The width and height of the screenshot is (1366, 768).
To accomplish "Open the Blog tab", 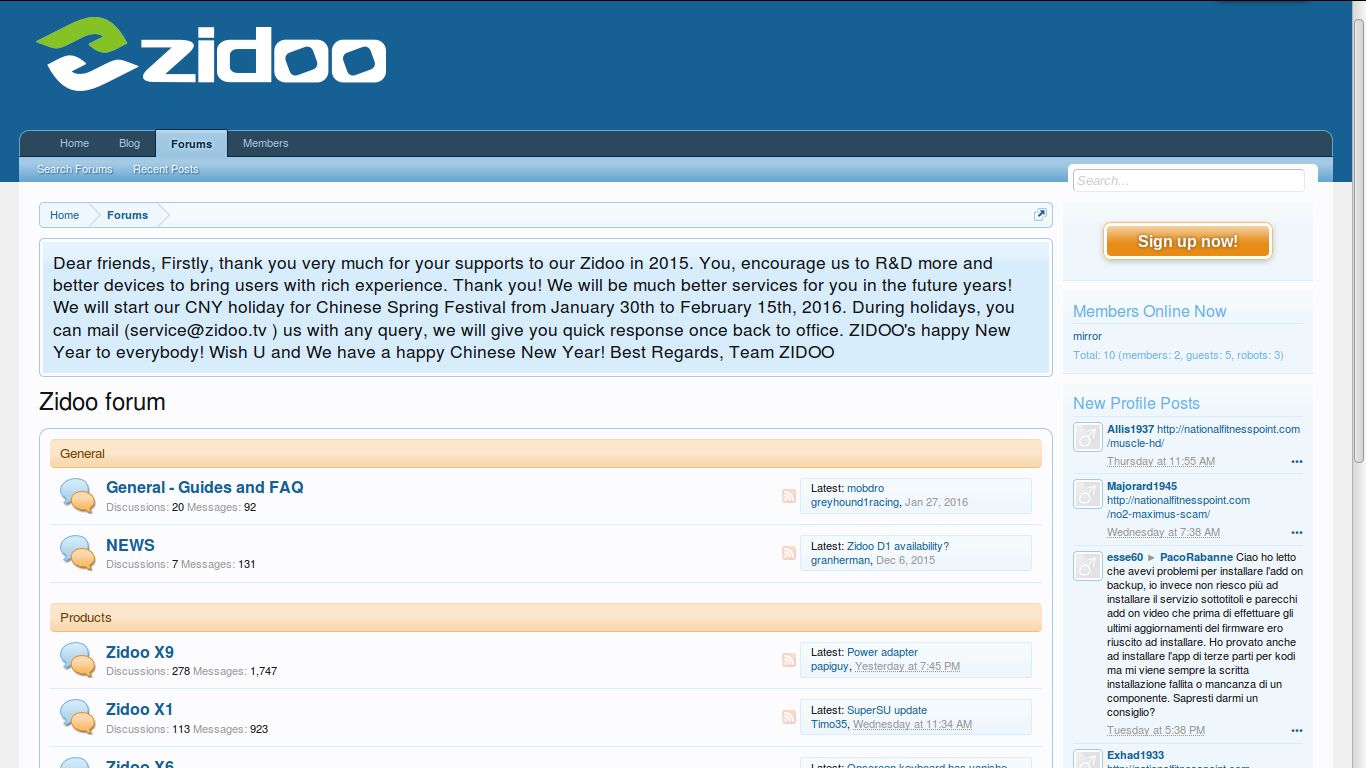I will point(130,144).
